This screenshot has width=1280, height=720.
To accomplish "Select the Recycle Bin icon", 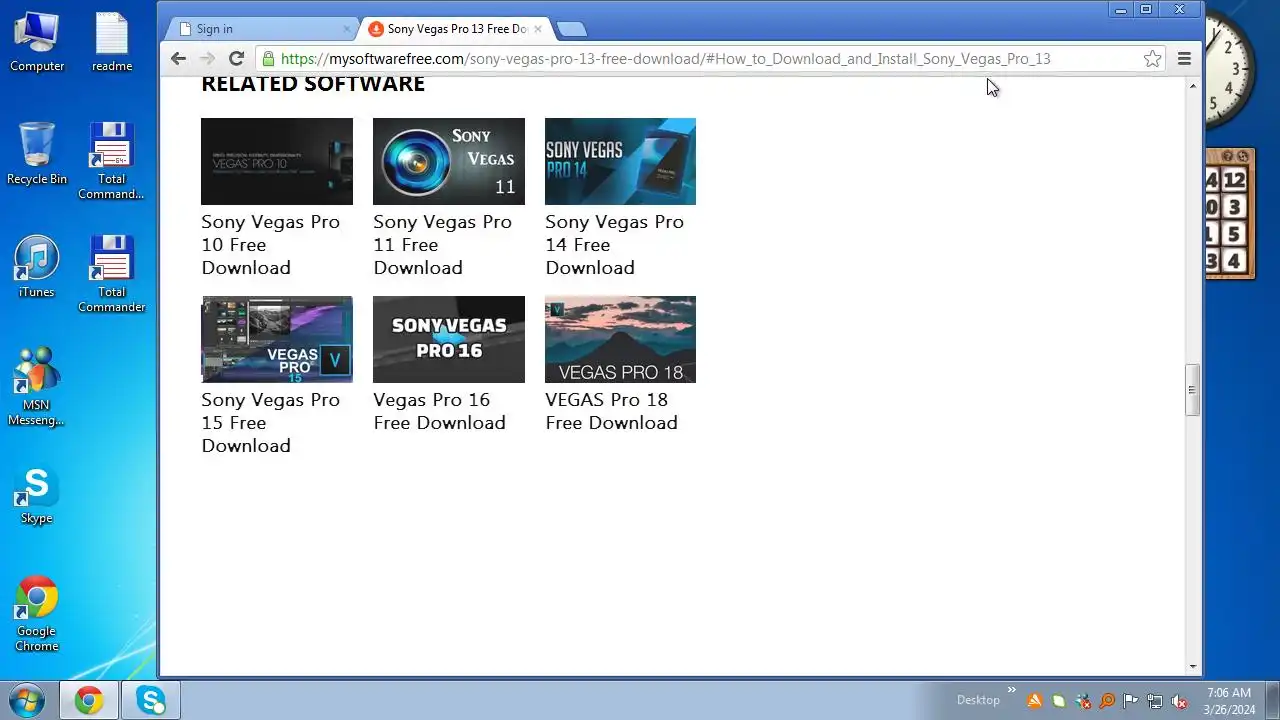I will (x=37, y=154).
